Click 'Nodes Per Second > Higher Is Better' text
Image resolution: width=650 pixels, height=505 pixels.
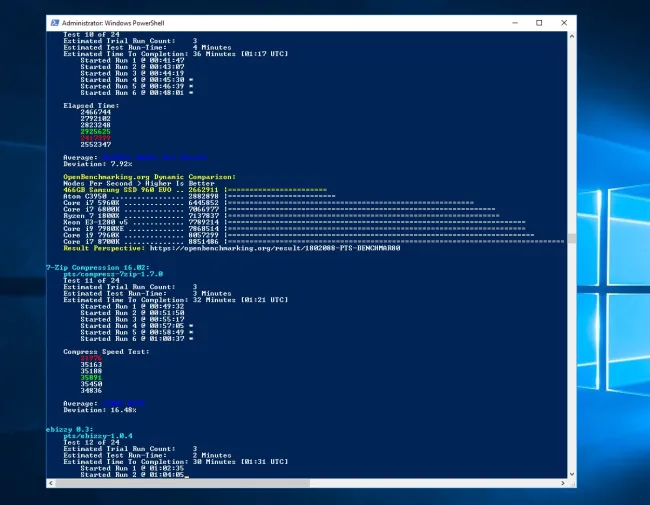coord(139,183)
